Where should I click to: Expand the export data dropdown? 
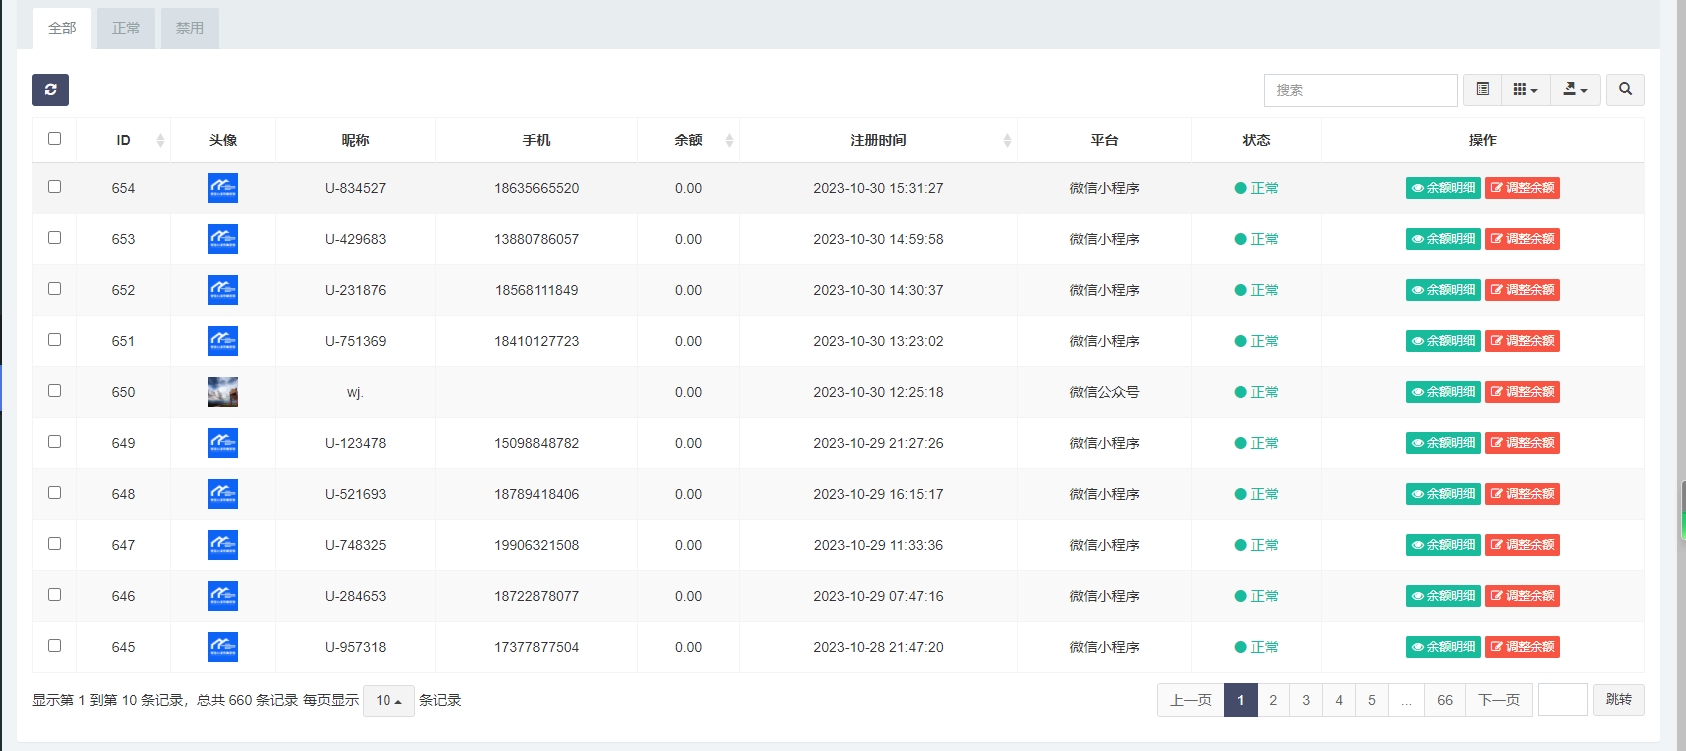click(x=1575, y=90)
